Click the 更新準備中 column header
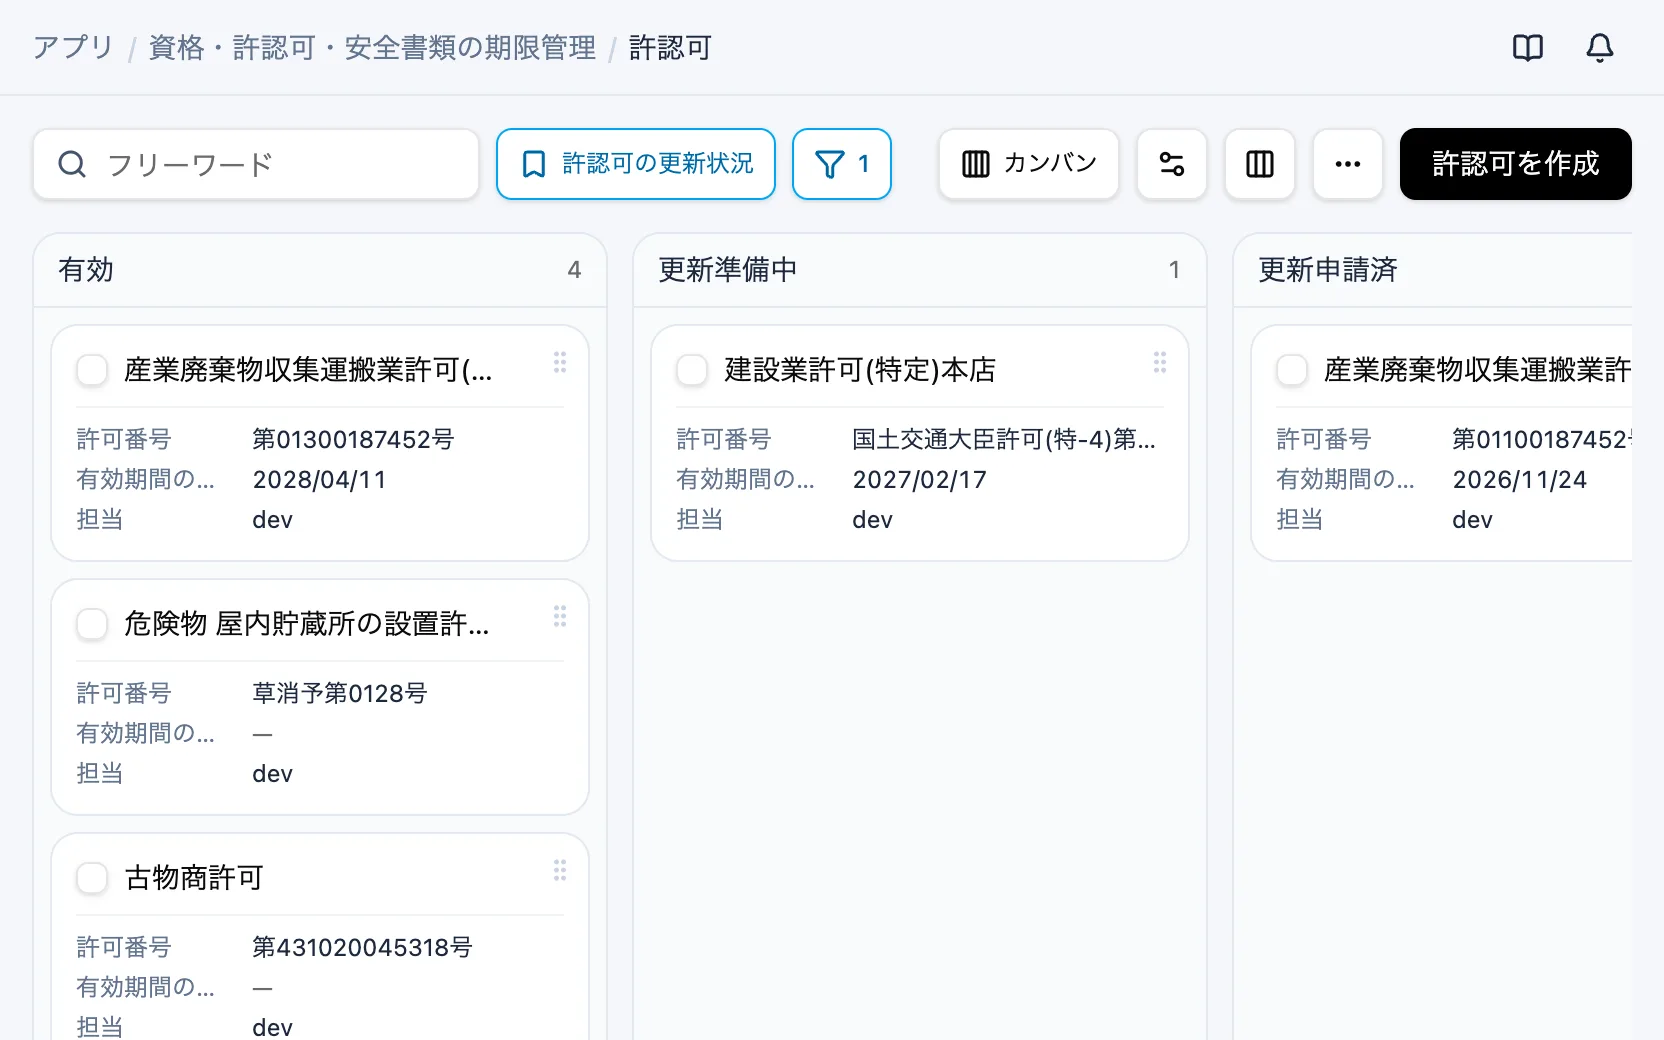The width and height of the screenshot is (1664, 1040). pos(920,270)
